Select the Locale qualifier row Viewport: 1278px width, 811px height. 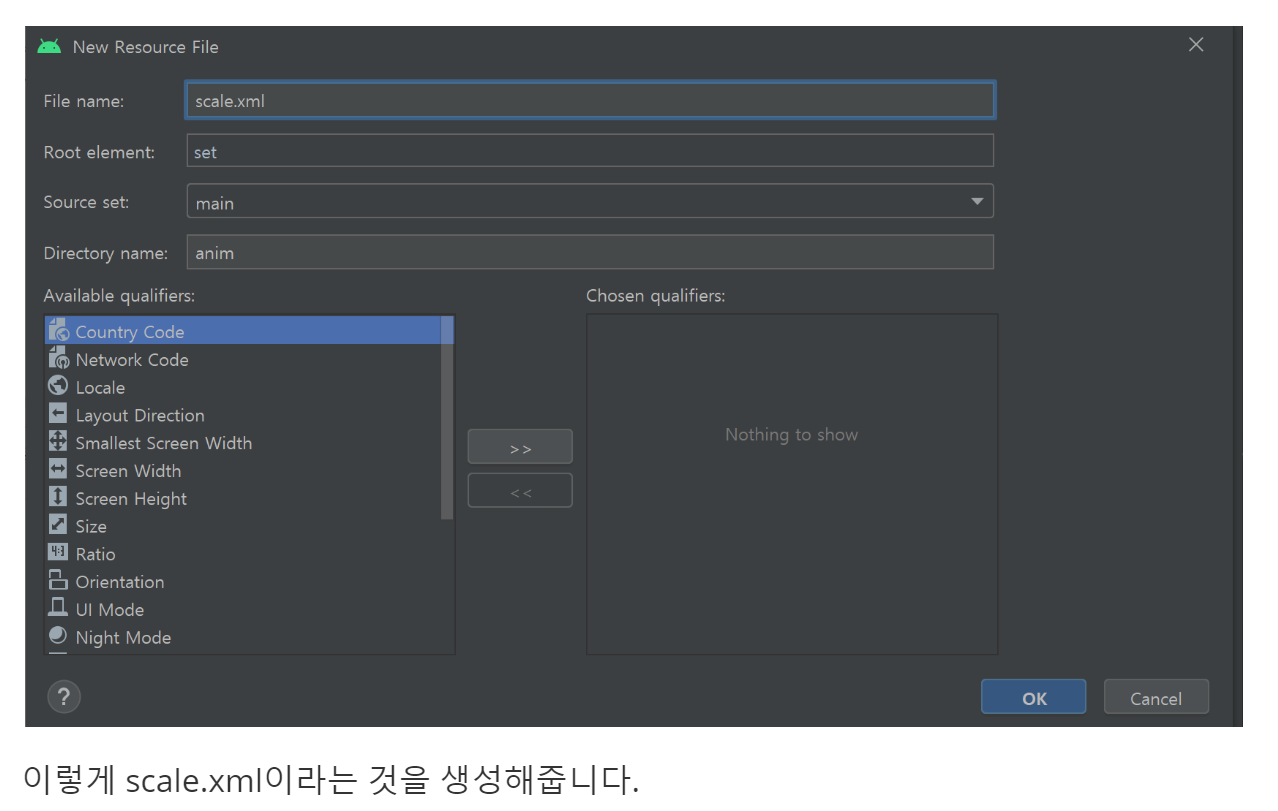click(243, 387)
